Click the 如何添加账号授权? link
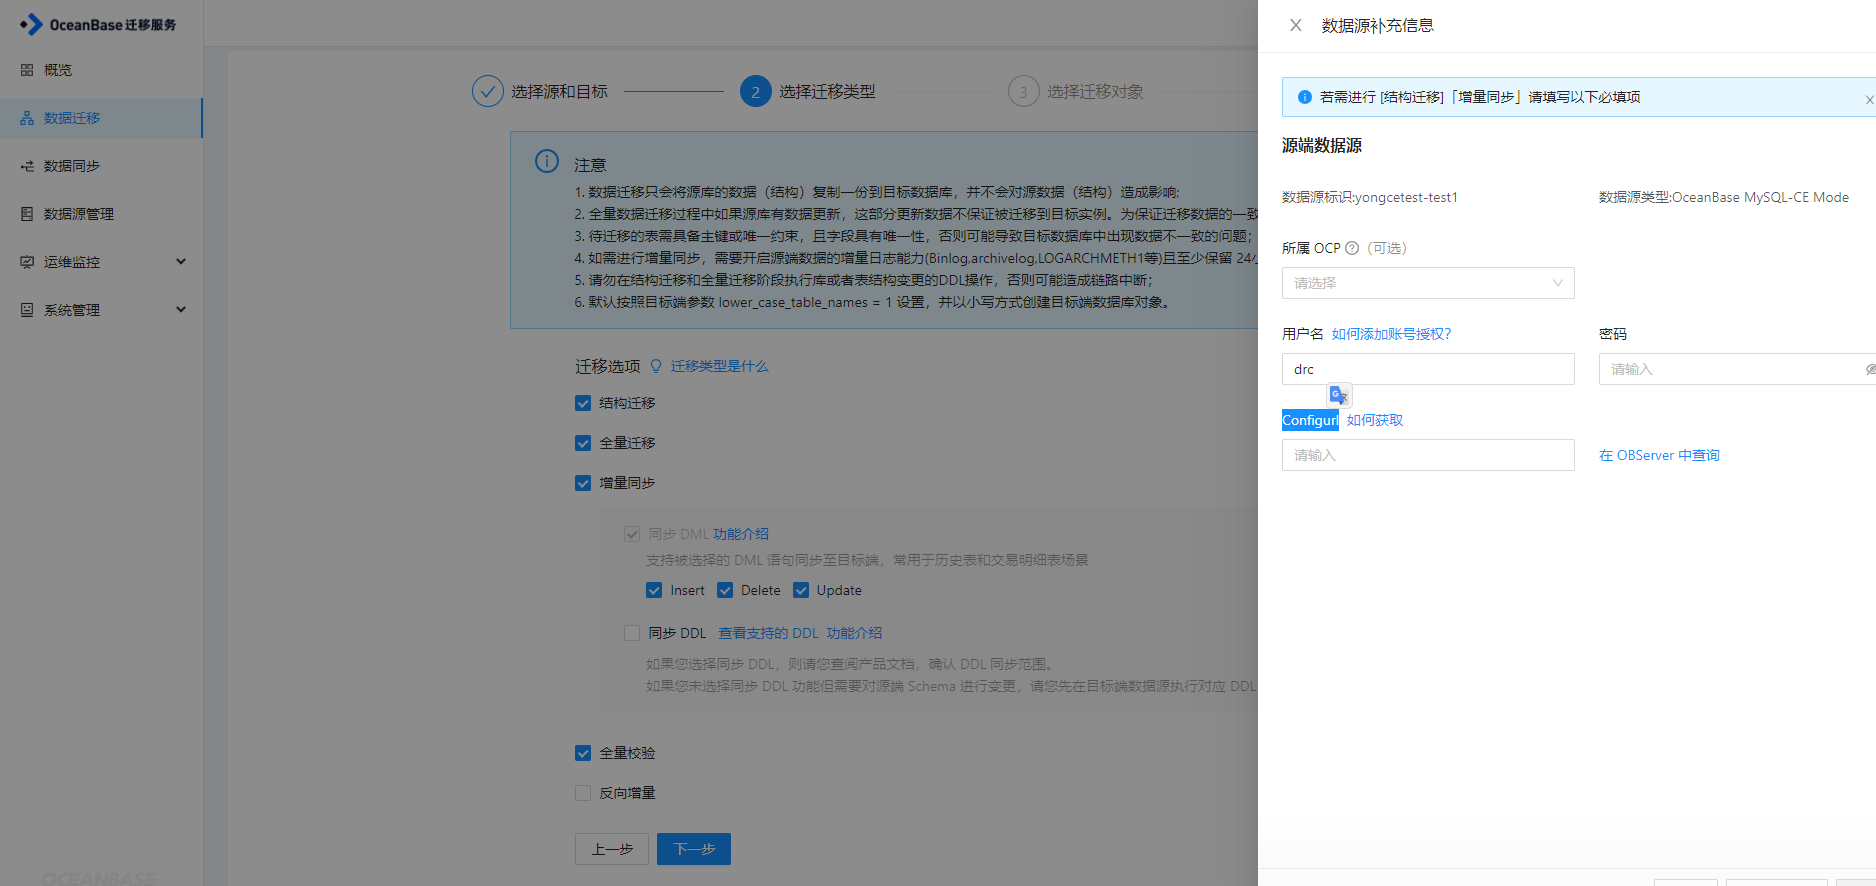This screenshot has width=1876, height=886. tap(1391, 334)
